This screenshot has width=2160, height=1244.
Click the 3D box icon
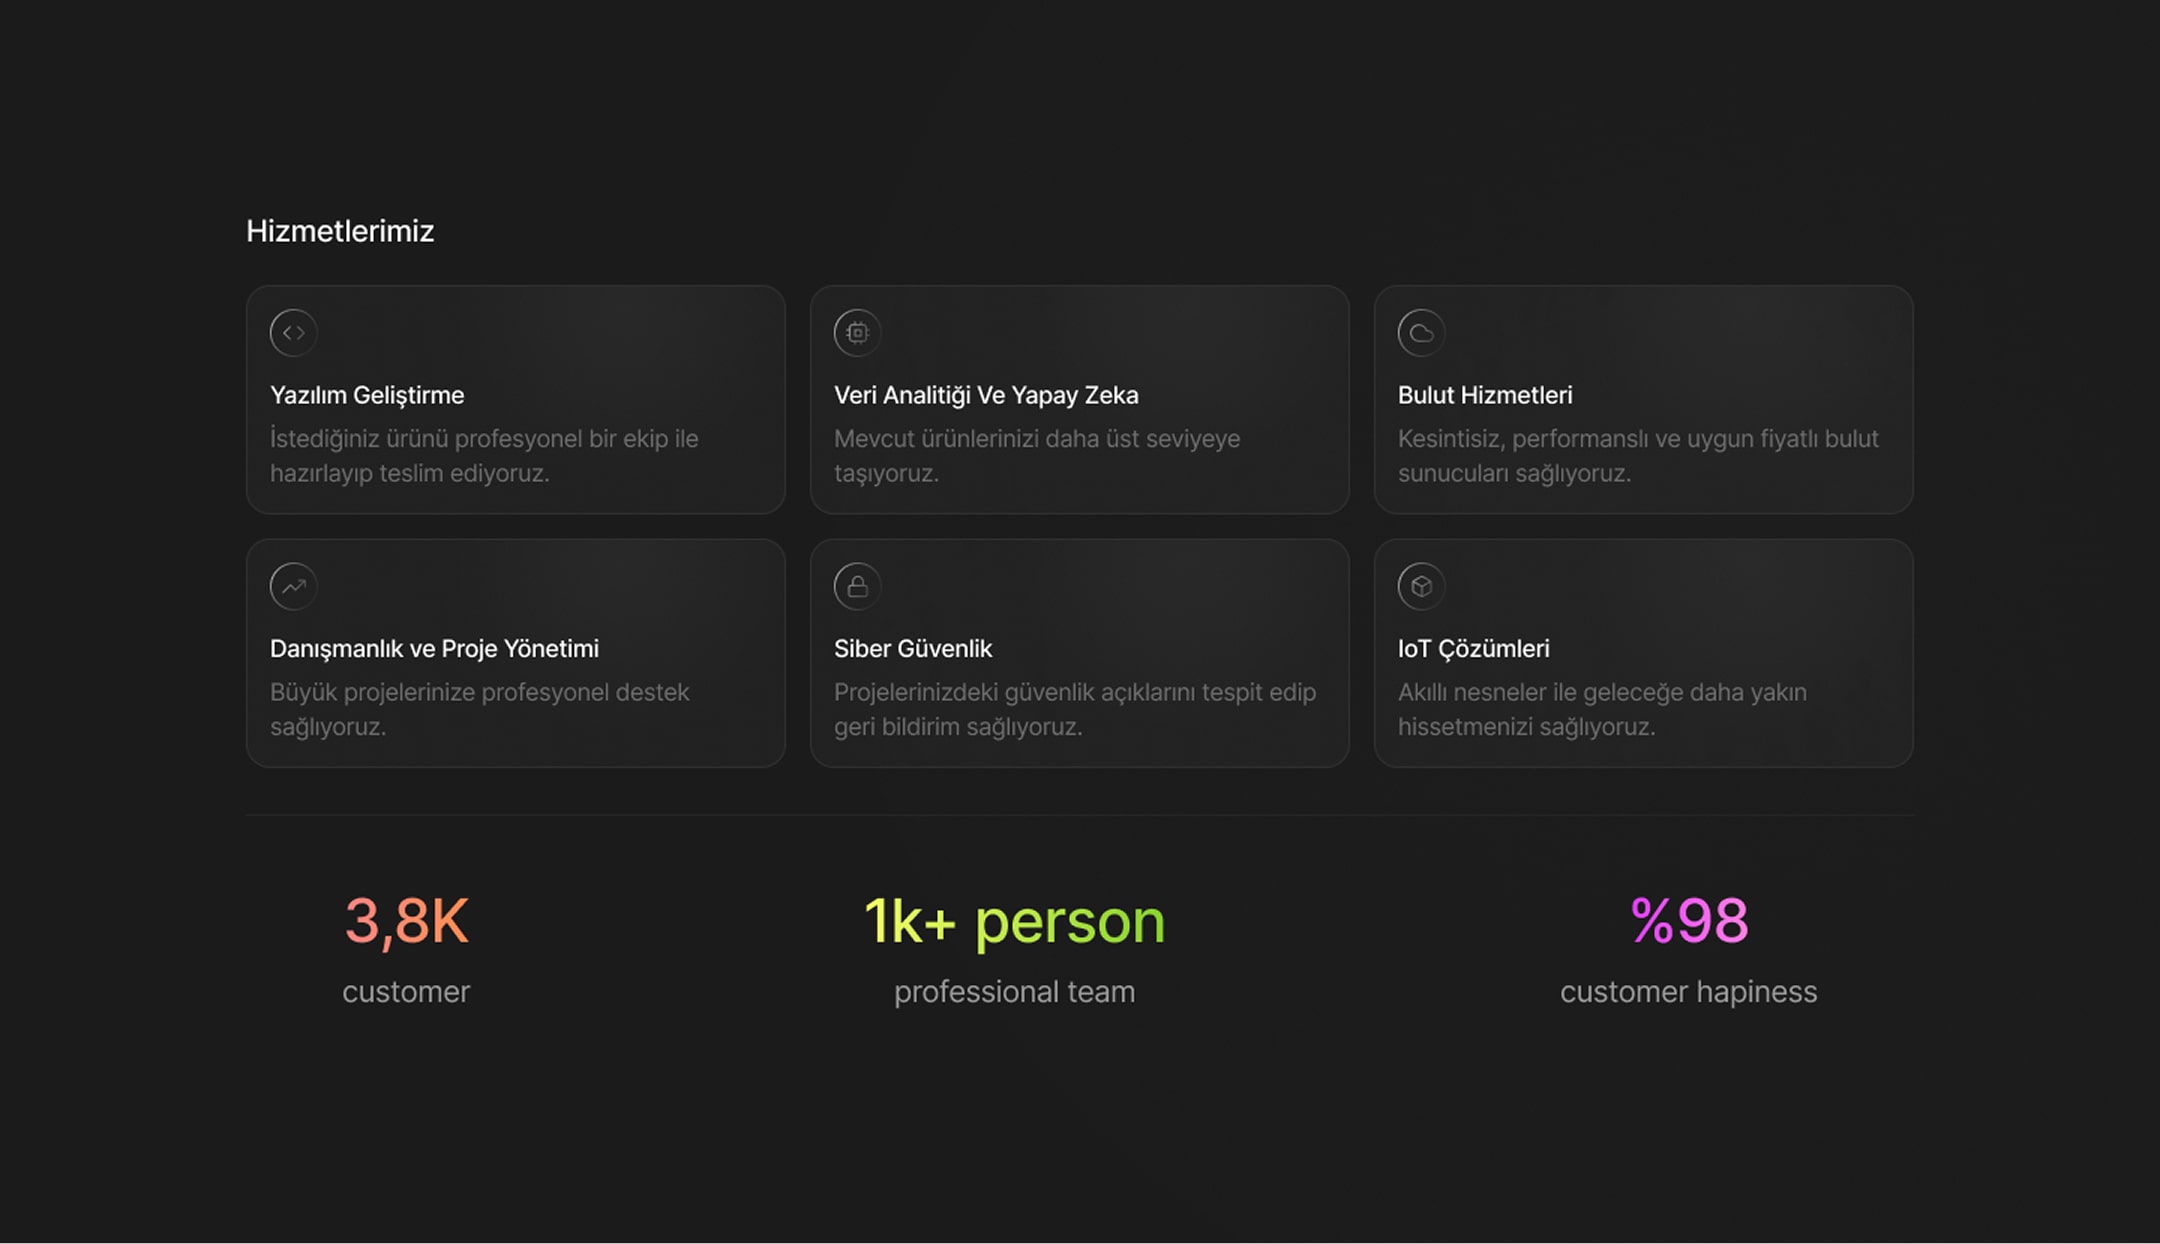point(1421,586)
